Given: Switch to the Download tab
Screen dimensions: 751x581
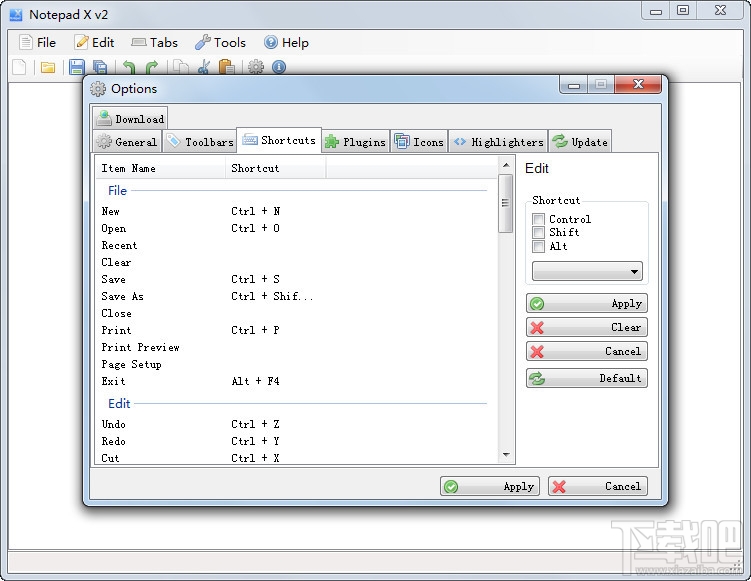Looking at the screenshot, I should click(130, 118).
